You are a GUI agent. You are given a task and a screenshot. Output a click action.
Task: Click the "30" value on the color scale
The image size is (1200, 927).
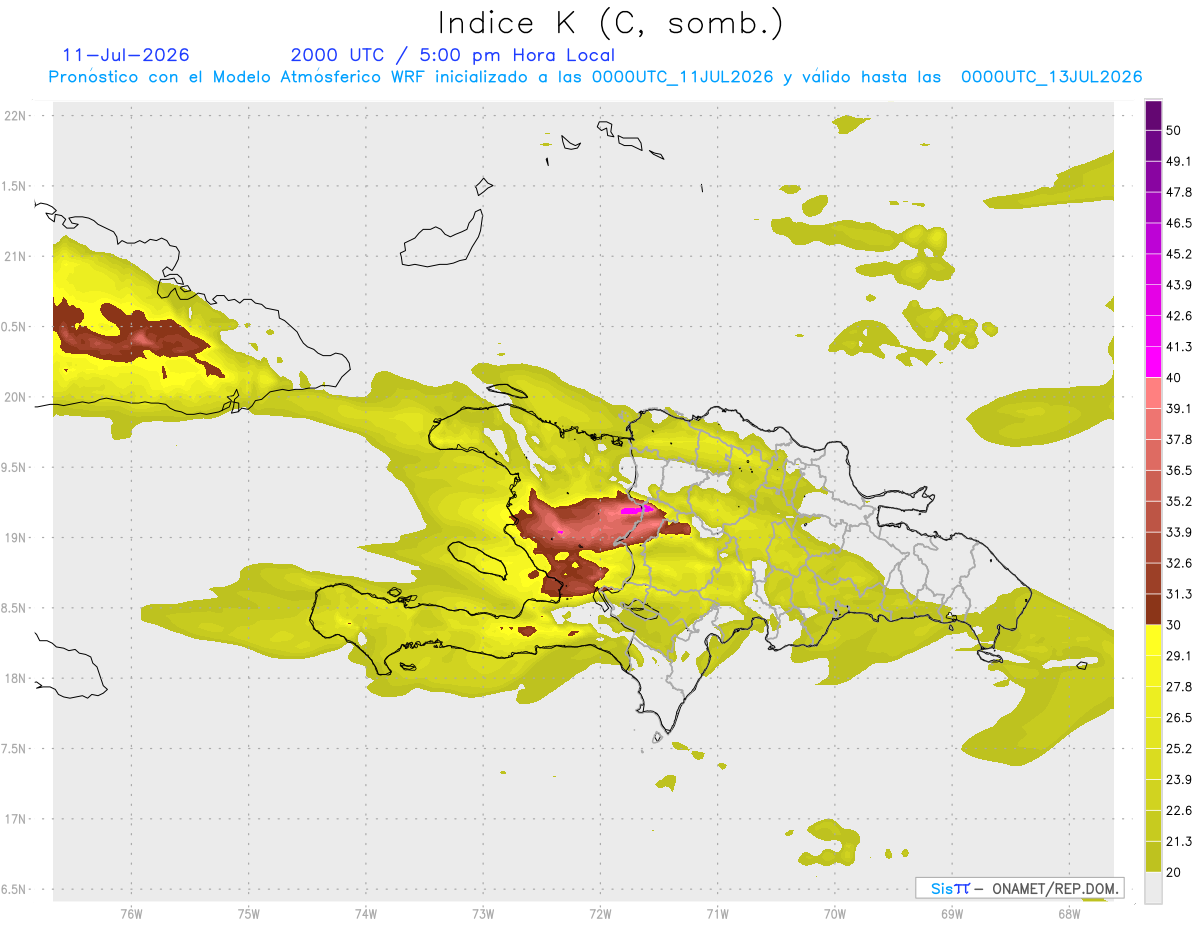(1175, 625)
